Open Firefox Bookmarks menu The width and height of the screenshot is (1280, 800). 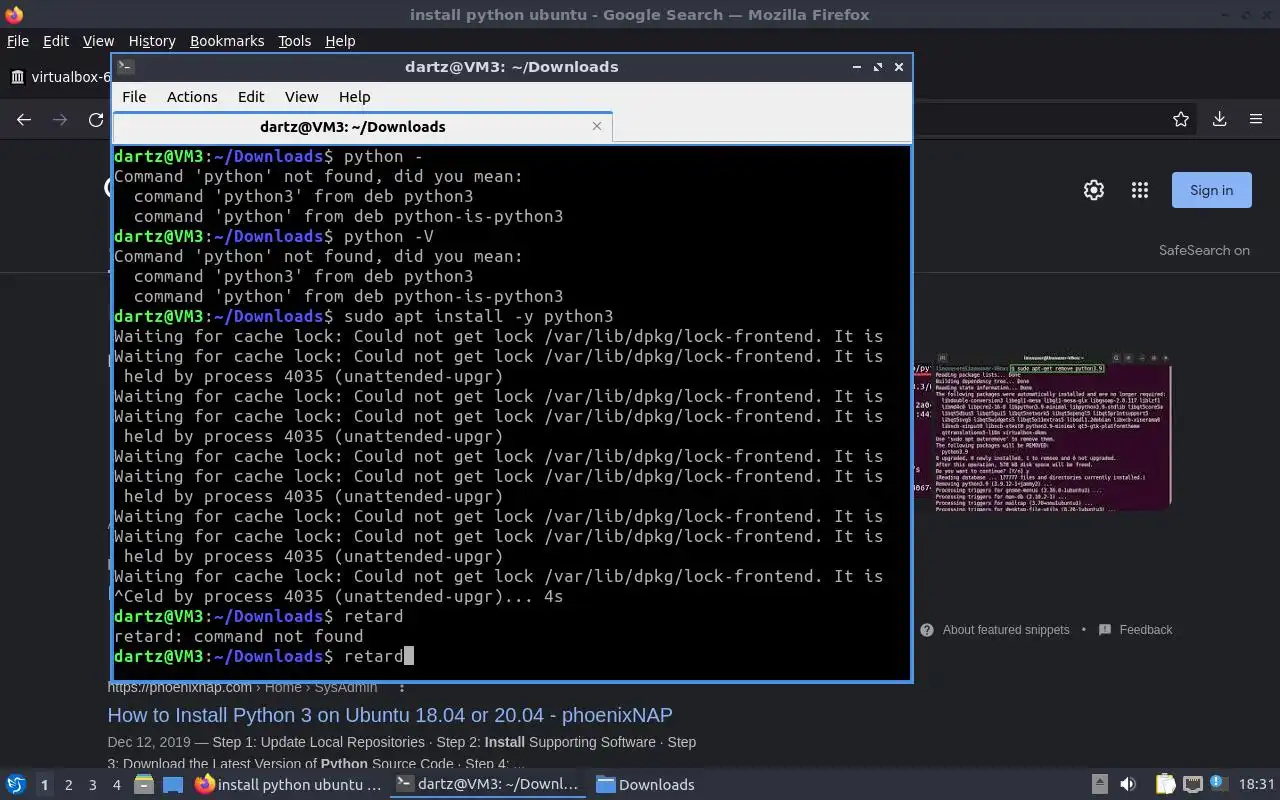tap(227, 41)
